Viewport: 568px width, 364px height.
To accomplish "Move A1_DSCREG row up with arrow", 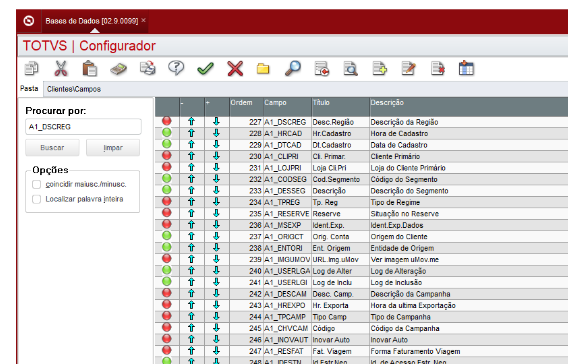I will coord(192,122).
